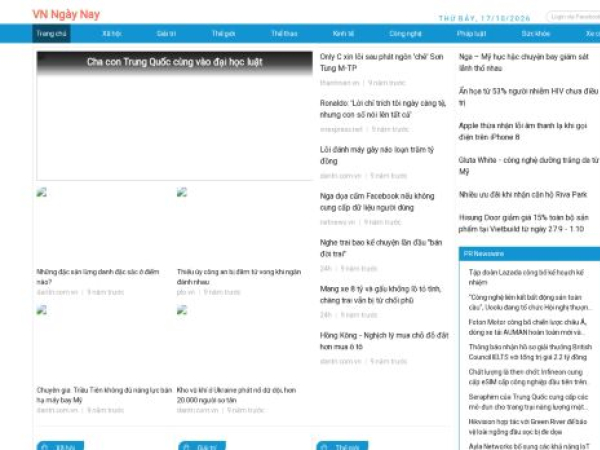Click vnexpress.net source under Ronaldo article
Screen dimensions: 600x450
click(x=341, y=129)
